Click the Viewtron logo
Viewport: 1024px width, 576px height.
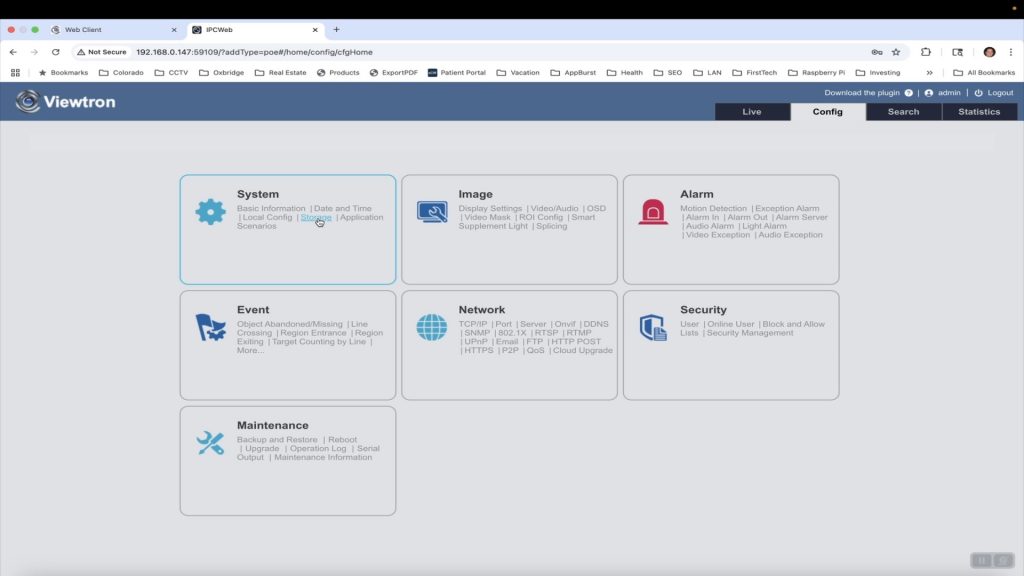tap(65, 101)
